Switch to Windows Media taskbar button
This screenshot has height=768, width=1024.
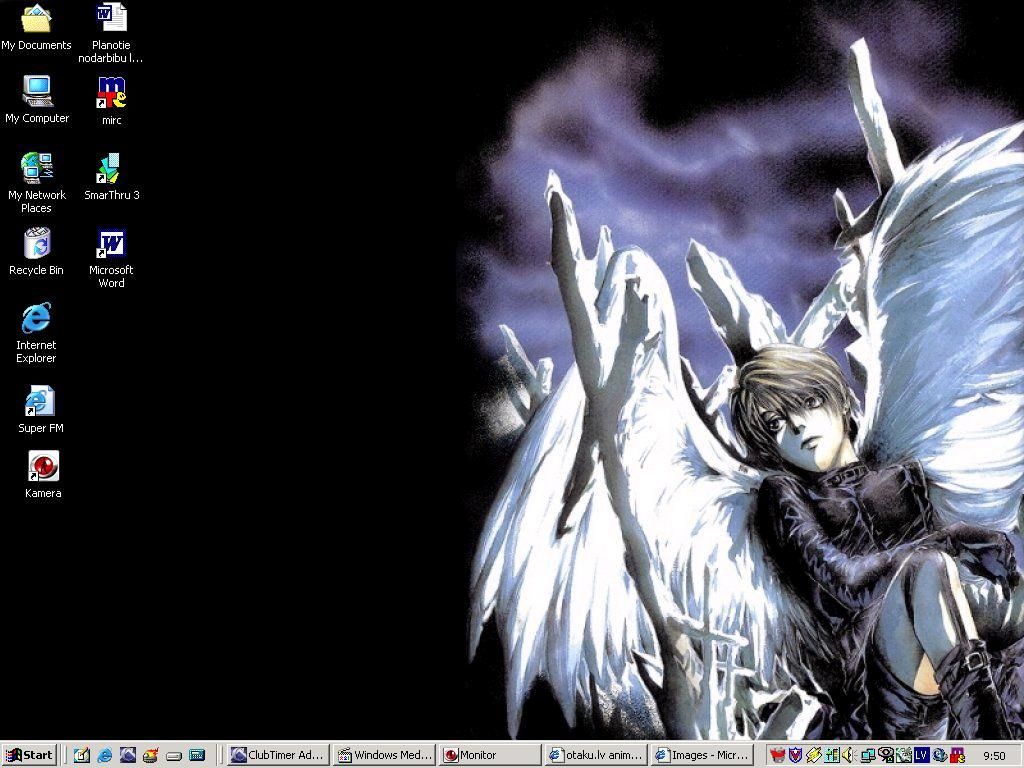click(x=385, y=755)
